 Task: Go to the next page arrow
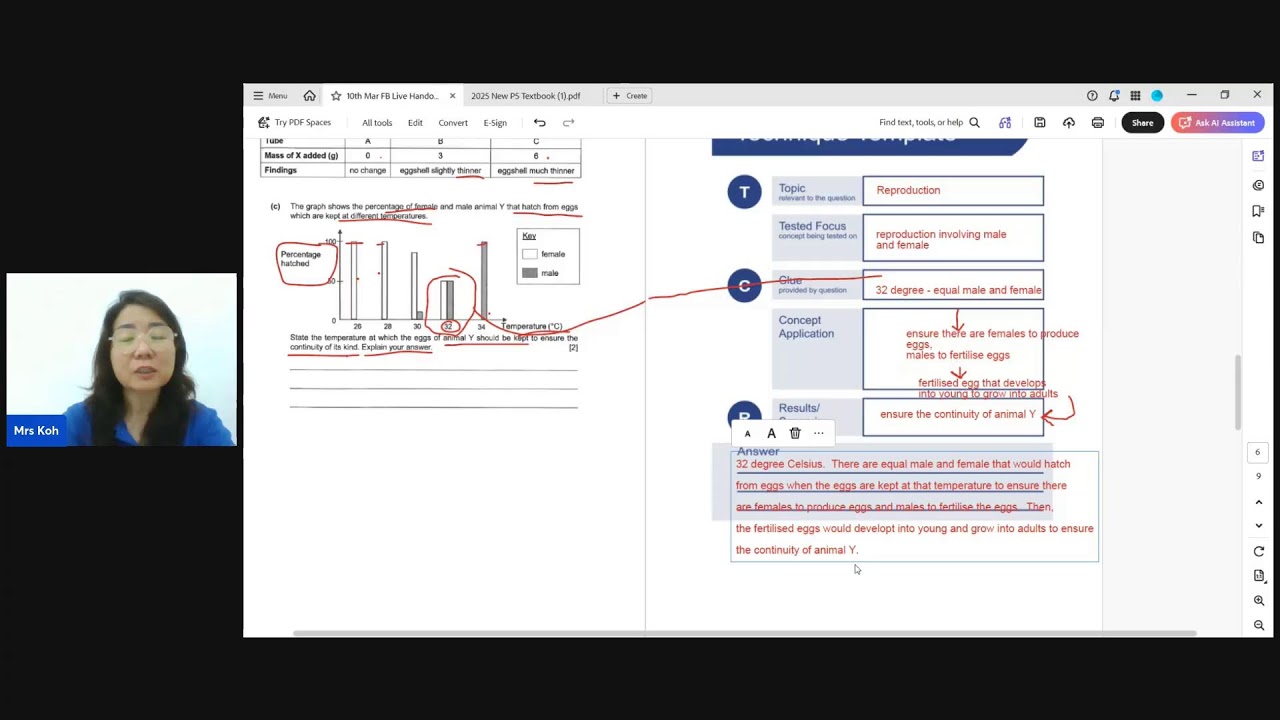click(1258, 525)
